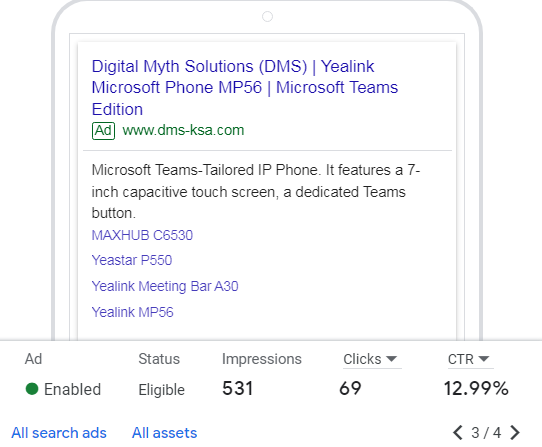Go to the previous ad preview arrow
The width and height of the screenshot is (542, 447).
coord(458,432)
